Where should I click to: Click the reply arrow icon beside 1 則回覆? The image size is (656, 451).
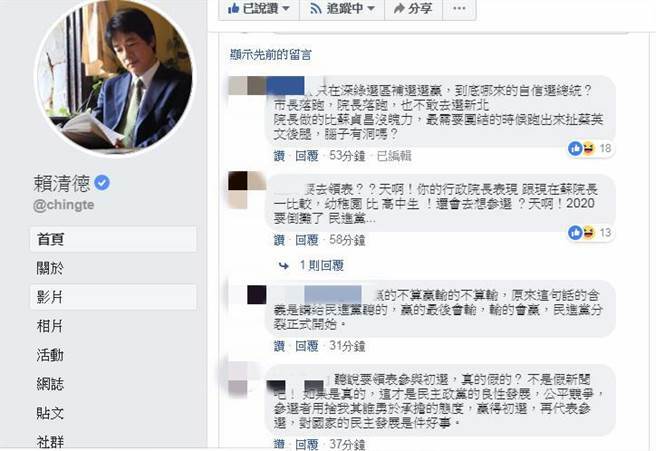[x=284, y=265]
